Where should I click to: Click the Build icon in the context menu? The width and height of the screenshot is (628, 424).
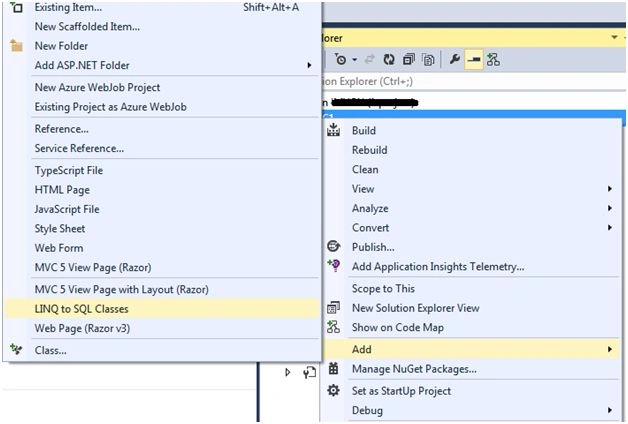(x=333, y=130)
